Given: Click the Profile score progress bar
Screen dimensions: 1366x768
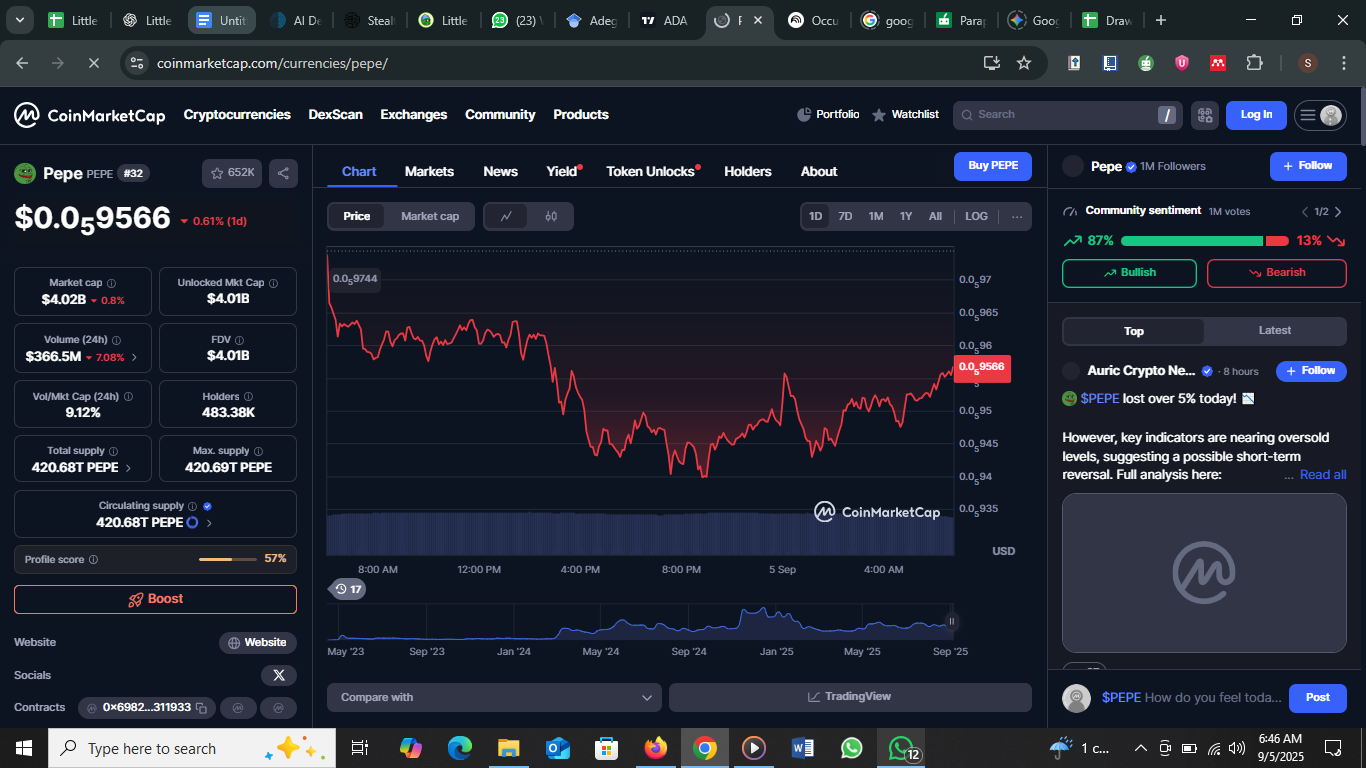Looking at the screenshot, I should pos(229,559).
